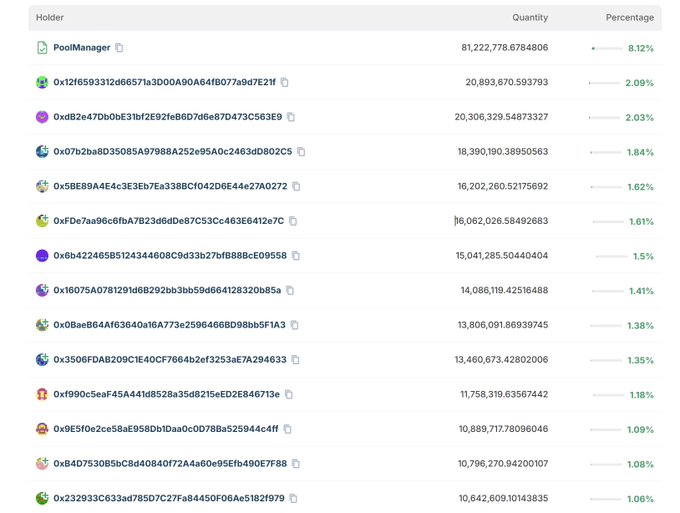Copy the PoolManager address
This screenshot has height=513, width=680.
click(119, 48)
